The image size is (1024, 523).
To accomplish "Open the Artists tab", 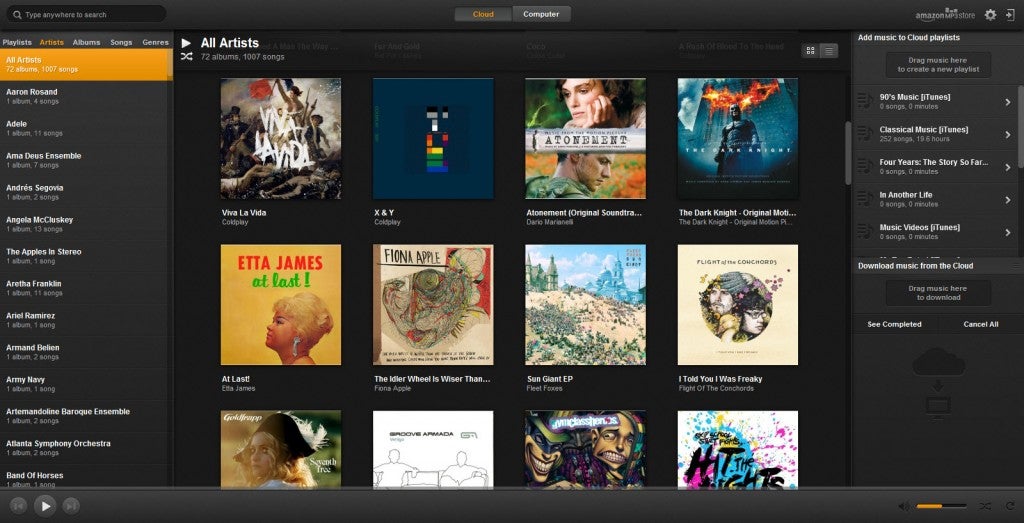I will pyautogui.click(x=52, y=42).
